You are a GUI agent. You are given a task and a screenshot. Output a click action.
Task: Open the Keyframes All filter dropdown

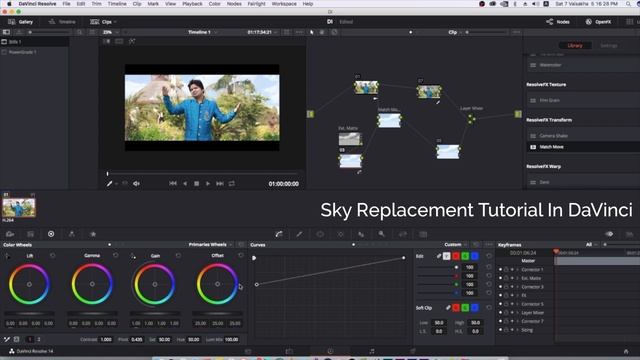tap(596, 245)
